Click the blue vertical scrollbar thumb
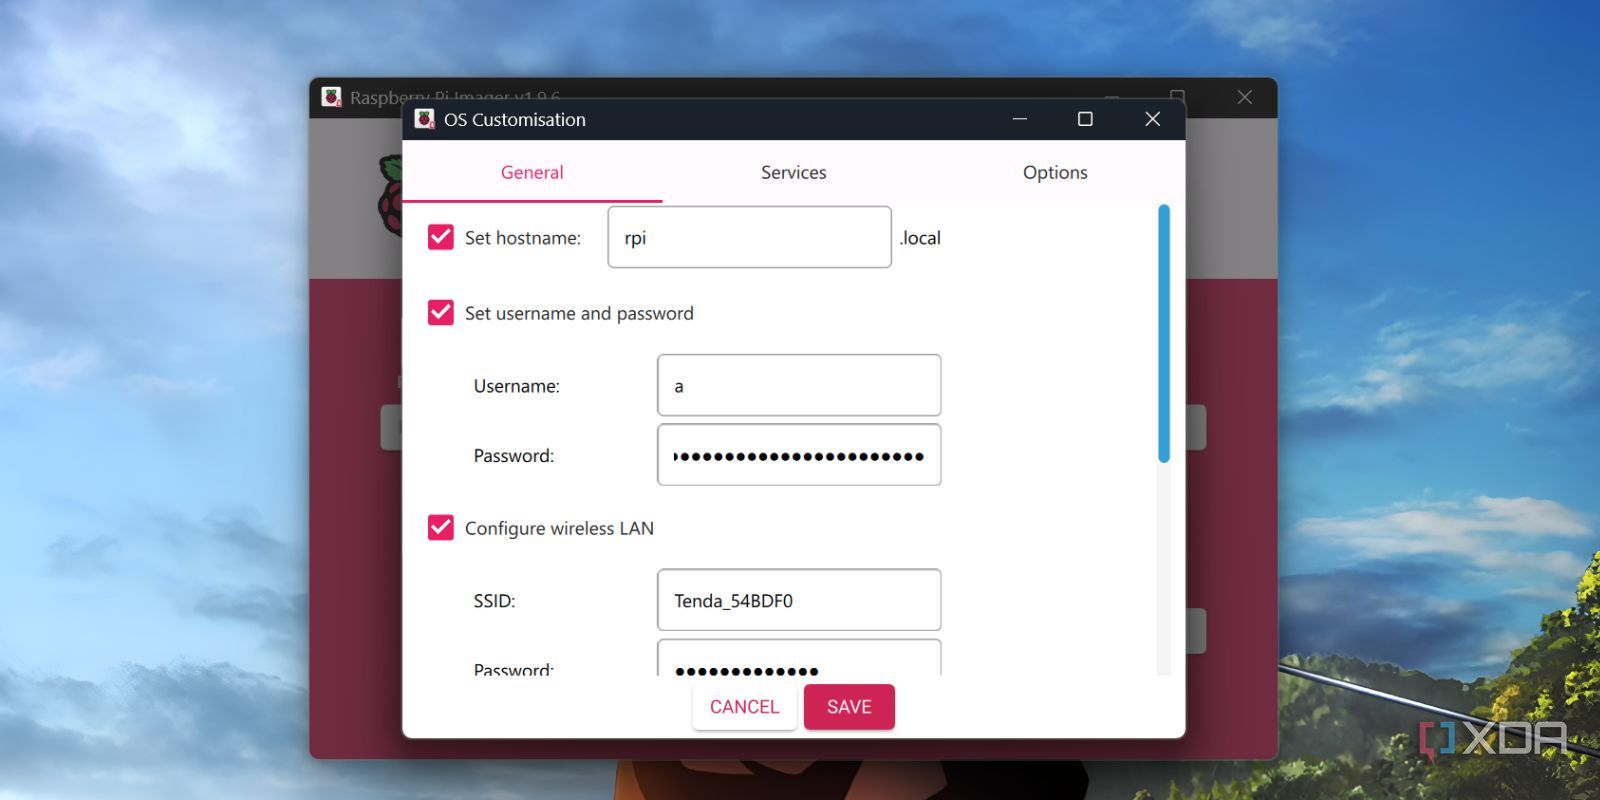The image size is (1600, 800). click(1164, 334)
